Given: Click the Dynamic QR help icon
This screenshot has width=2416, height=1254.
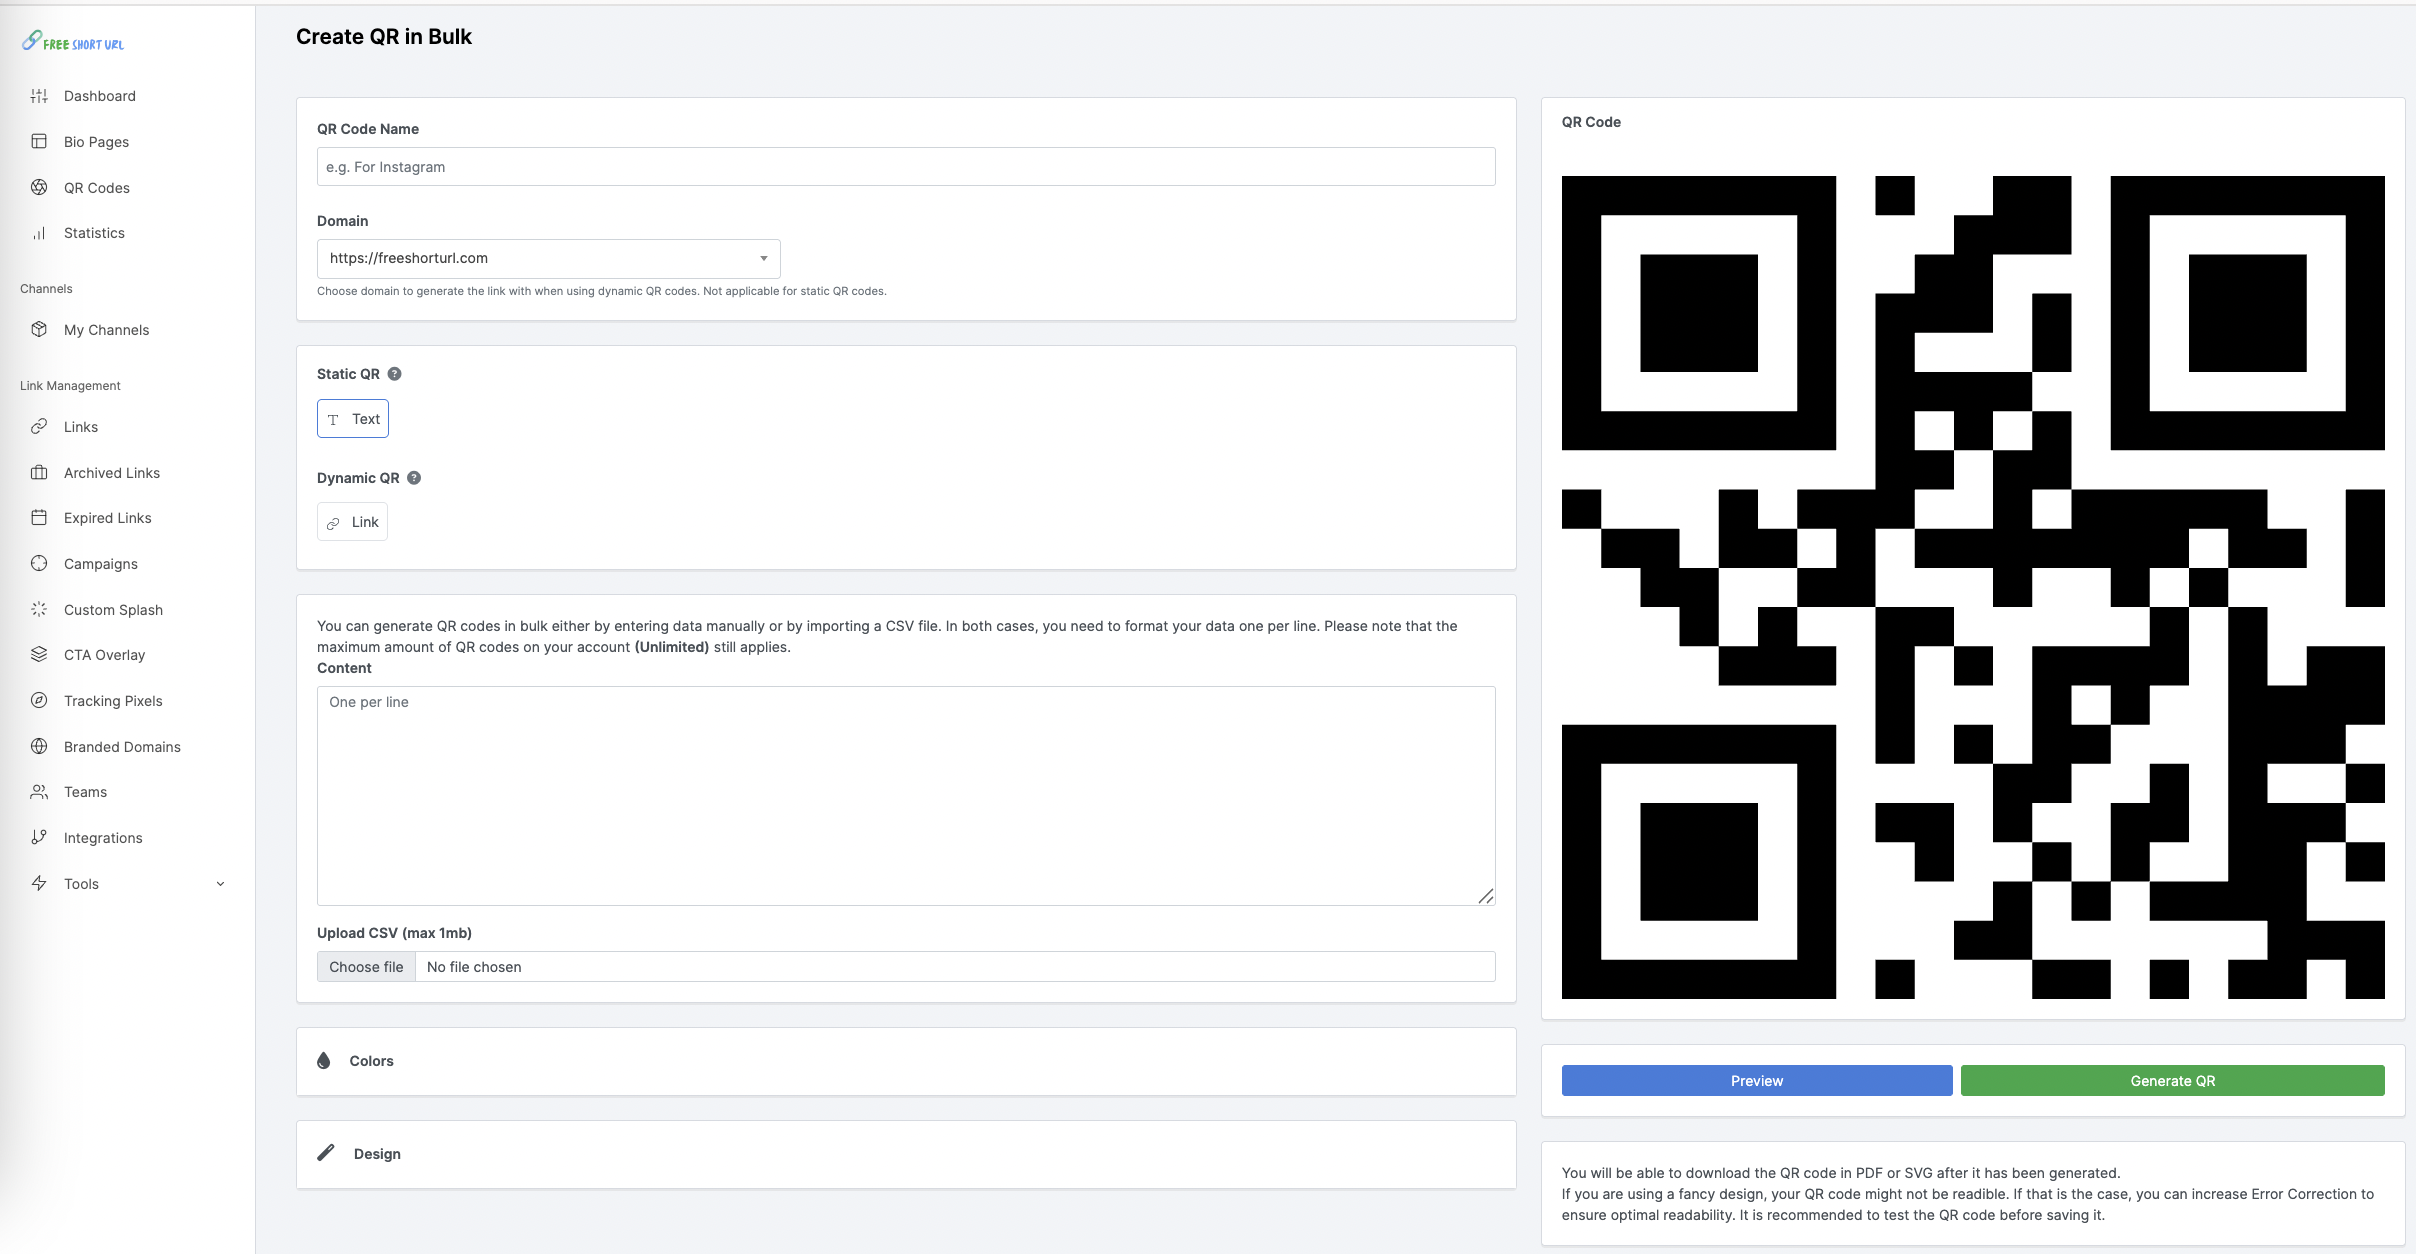Looking at the screenshot, I should click(414, 477).
